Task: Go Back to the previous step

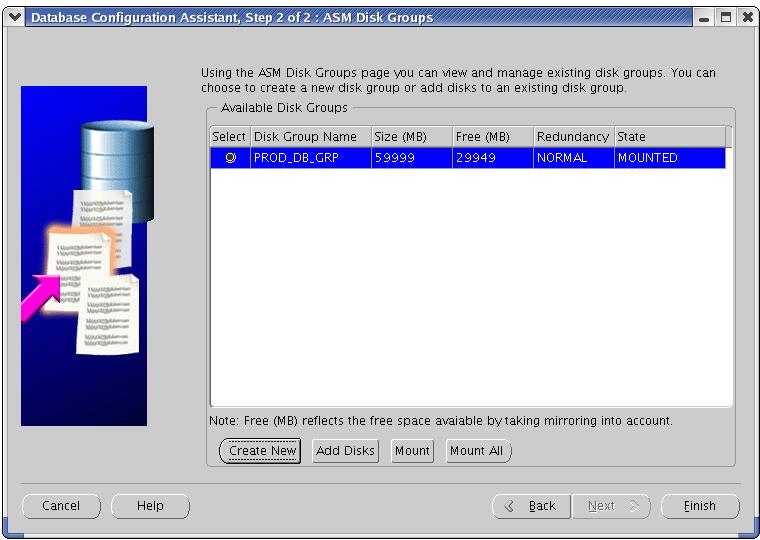Action: pos(531,506)
